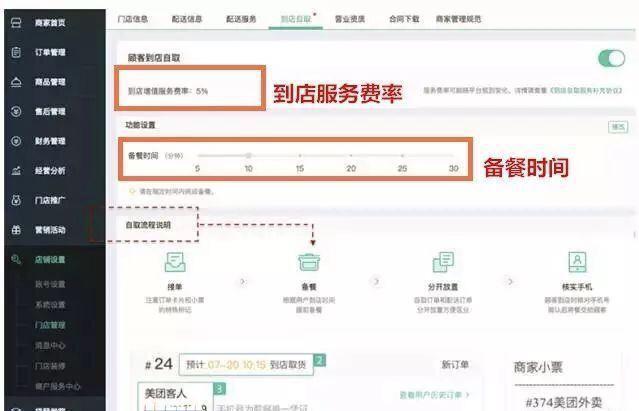Open 系统设置 submenu item
Viewport: 639px width, 411px height.
tap(50, 305)
